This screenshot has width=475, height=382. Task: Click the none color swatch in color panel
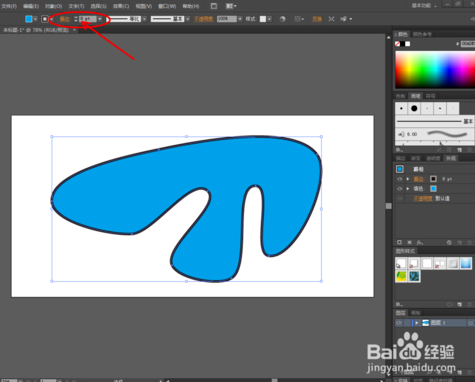pyautogui.click(x=397, y=44)
